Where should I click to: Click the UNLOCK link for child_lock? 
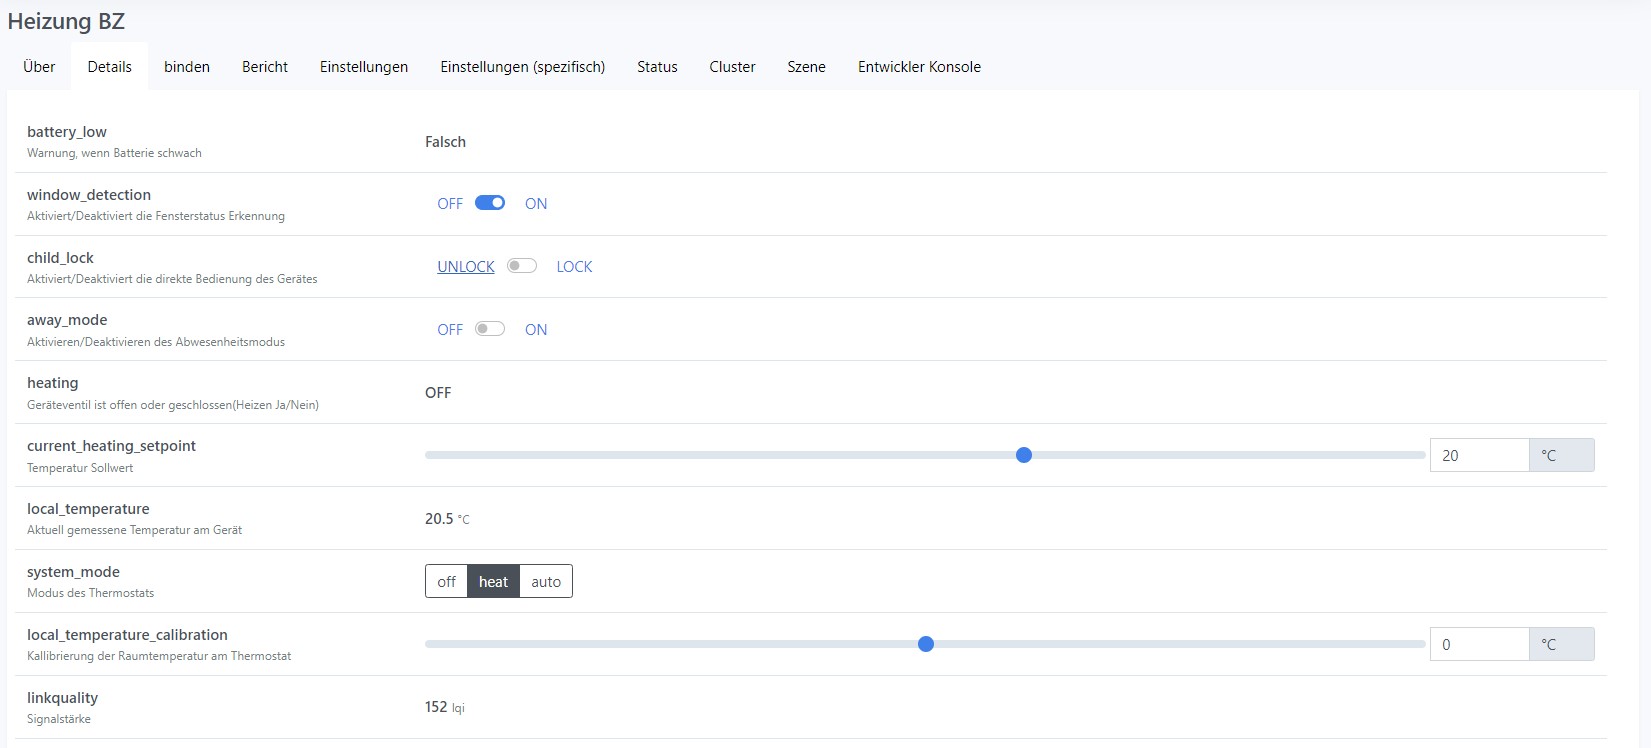pos(466,267)
